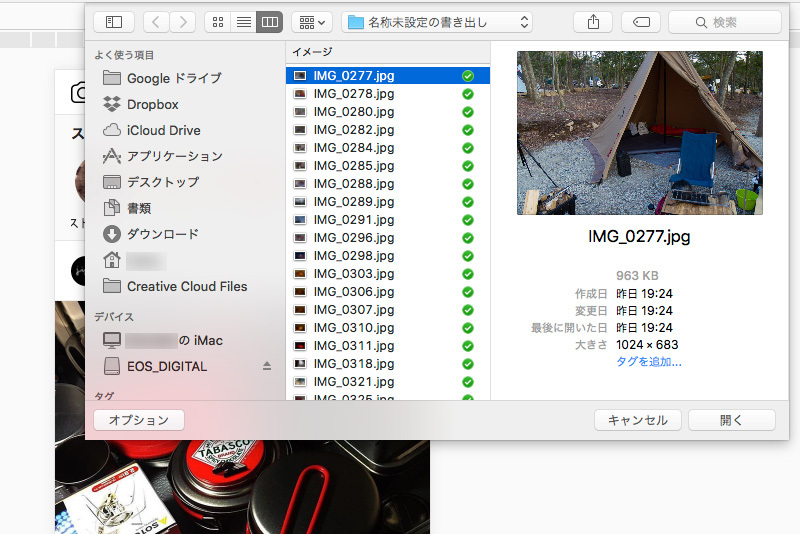The image size is (800, 534).
Task: Go back with the left chevron
Action: (x=156, y=22)
